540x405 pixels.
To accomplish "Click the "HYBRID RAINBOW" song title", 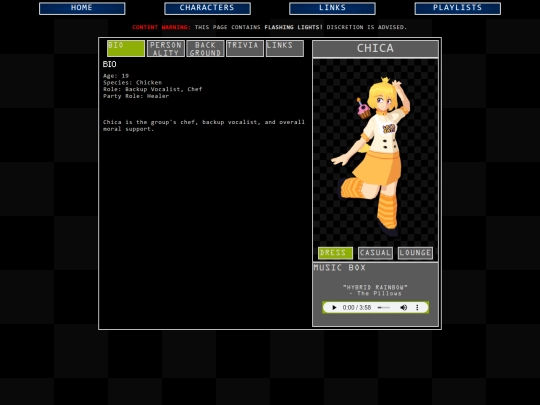I will (x=375, y=287).
